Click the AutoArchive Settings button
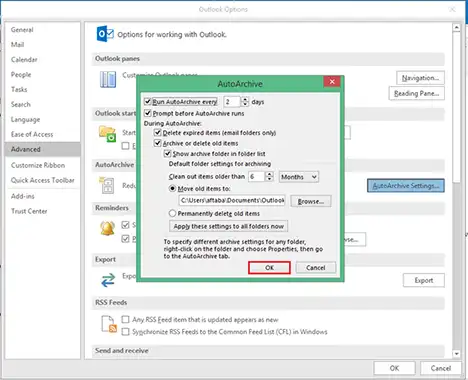This screenshot has height=380, width=468. click(x=406, y=186)
